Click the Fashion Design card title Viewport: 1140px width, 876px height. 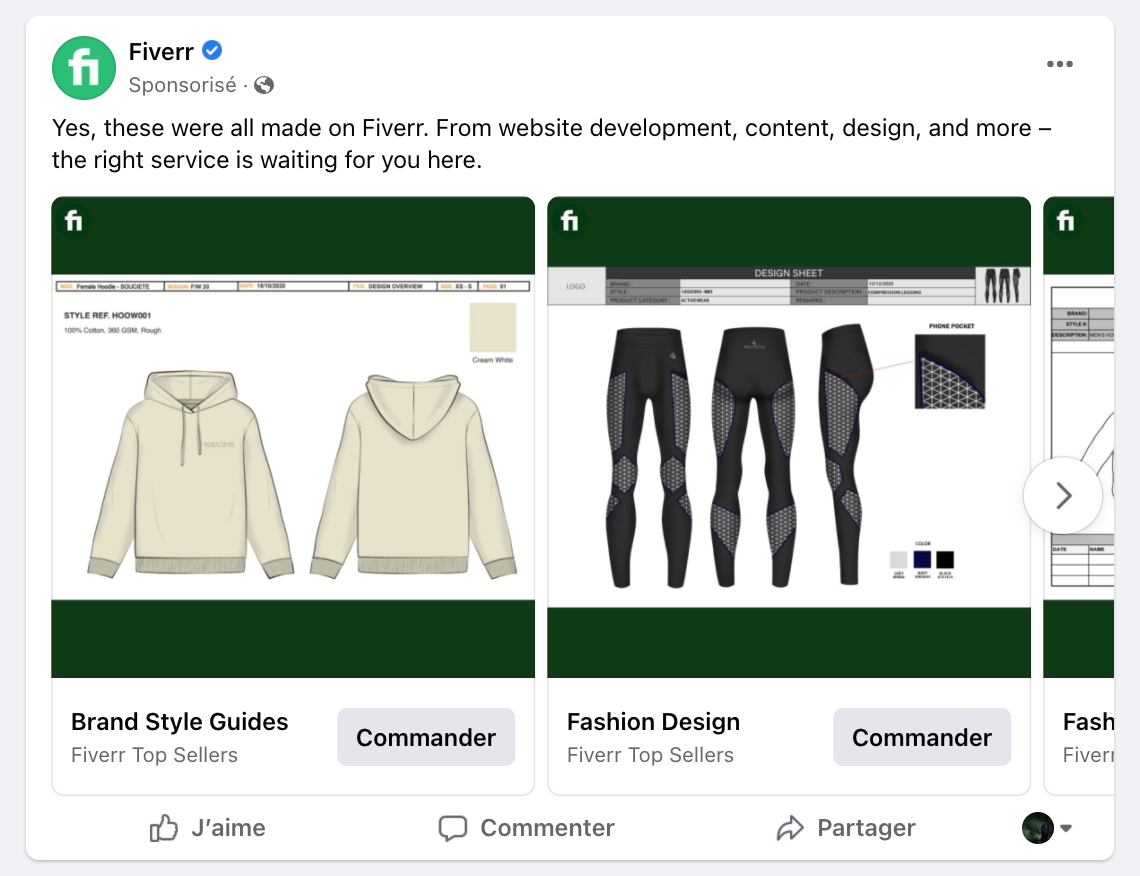(653, 722)
